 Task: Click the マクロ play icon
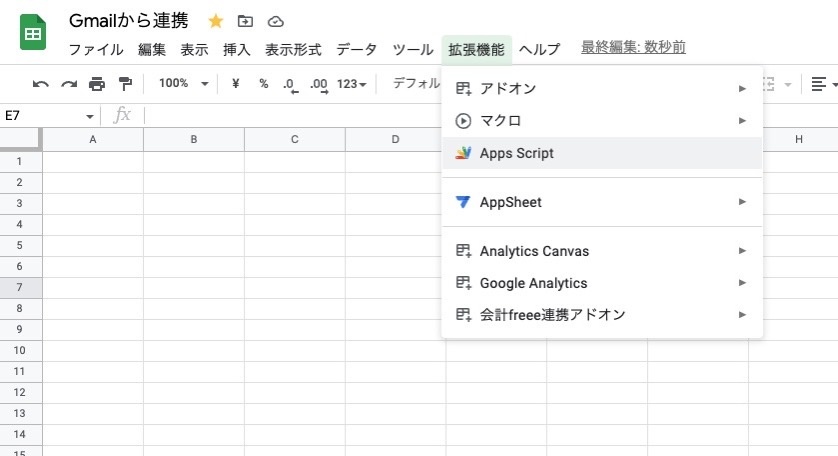click(x=463, y=121)
